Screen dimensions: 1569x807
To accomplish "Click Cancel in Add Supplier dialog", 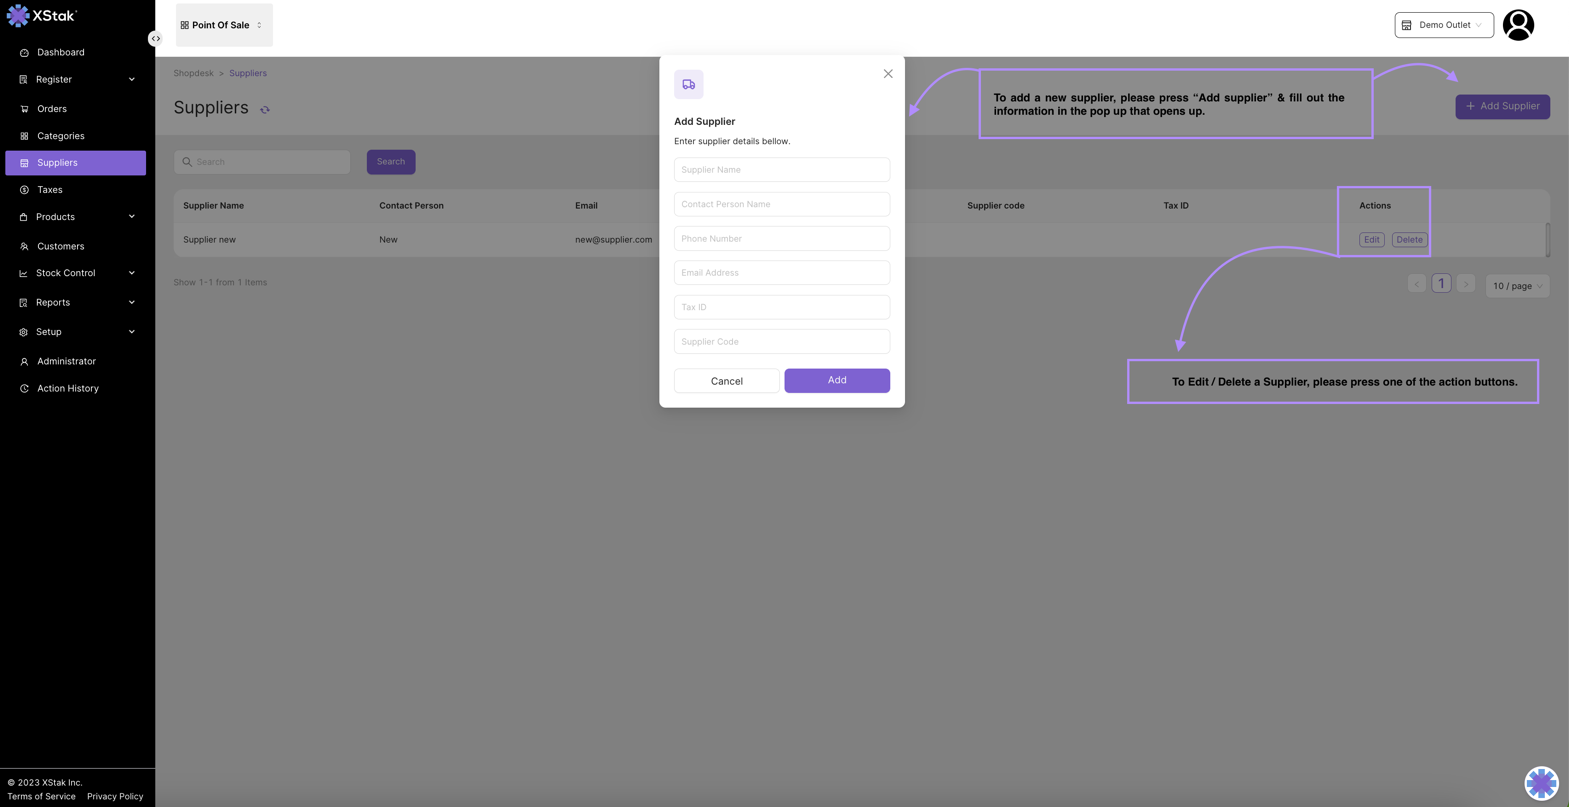I will coord(726,381).
